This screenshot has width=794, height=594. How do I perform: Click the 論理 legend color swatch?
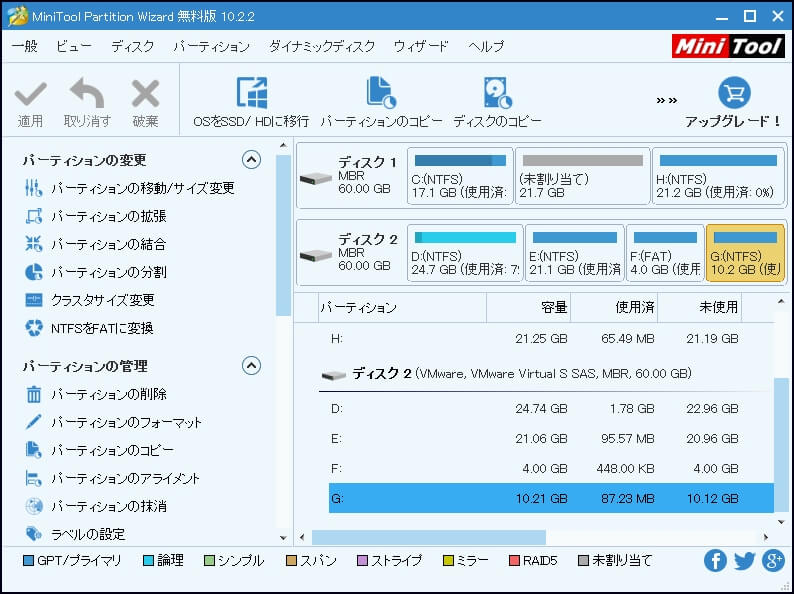(x=148, y=561)
